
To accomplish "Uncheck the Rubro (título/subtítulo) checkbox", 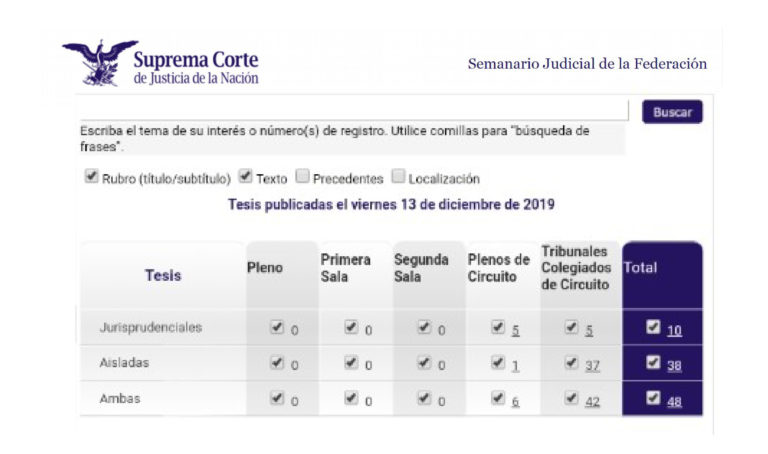I will tap(92, 176).
